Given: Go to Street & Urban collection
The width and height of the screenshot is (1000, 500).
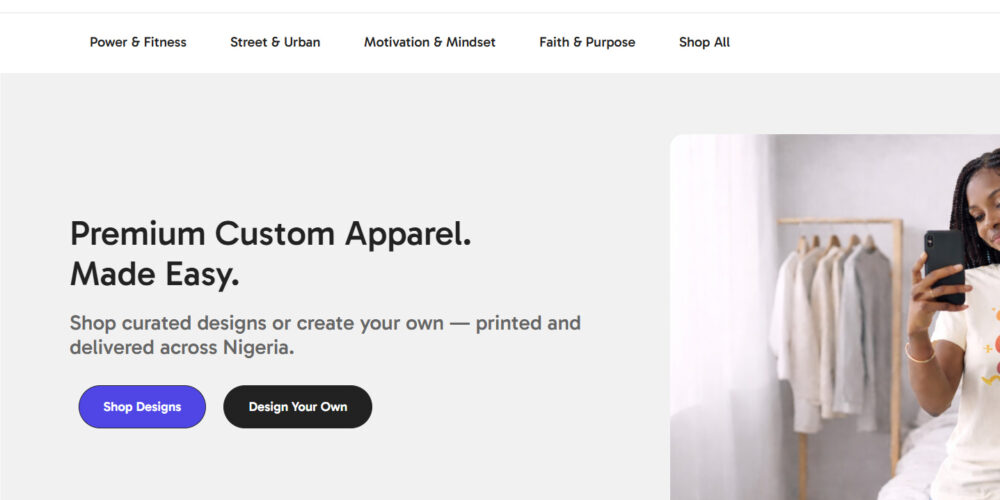Looking at the screenshot, I should click(x=275, y=42).
